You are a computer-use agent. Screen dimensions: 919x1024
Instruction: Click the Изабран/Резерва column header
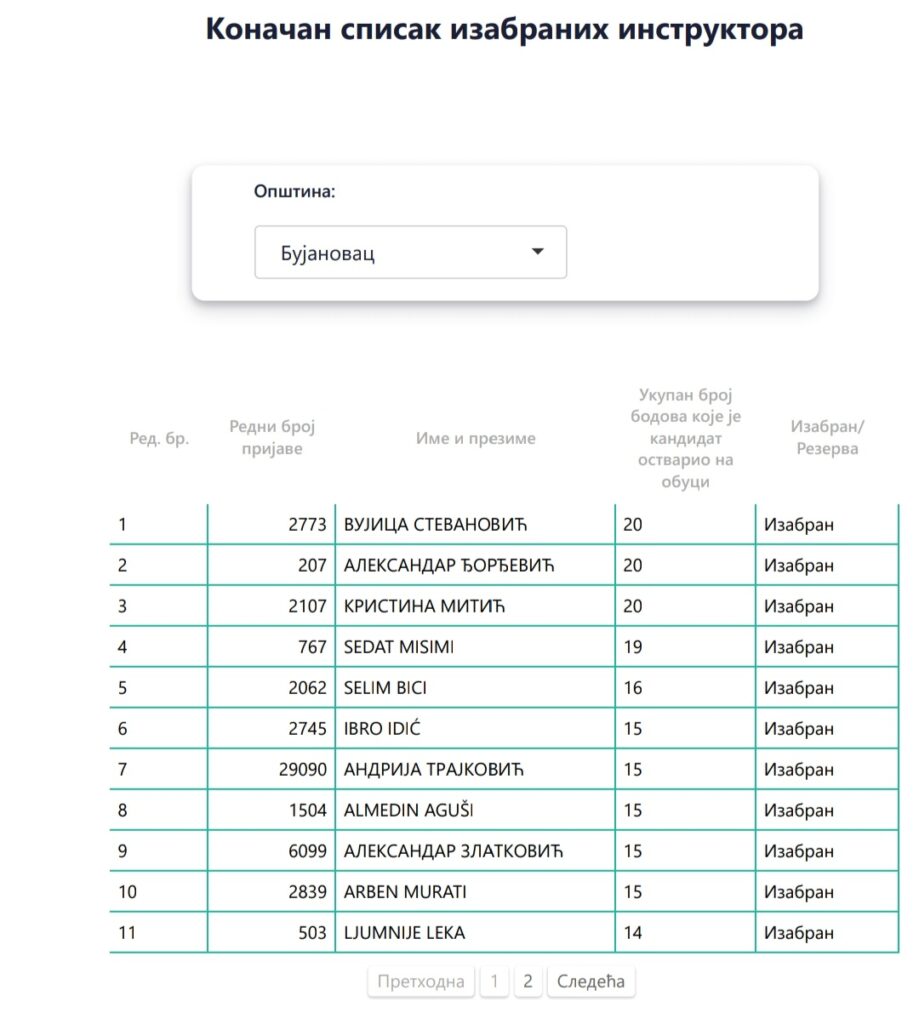click(x=827, y=438)
